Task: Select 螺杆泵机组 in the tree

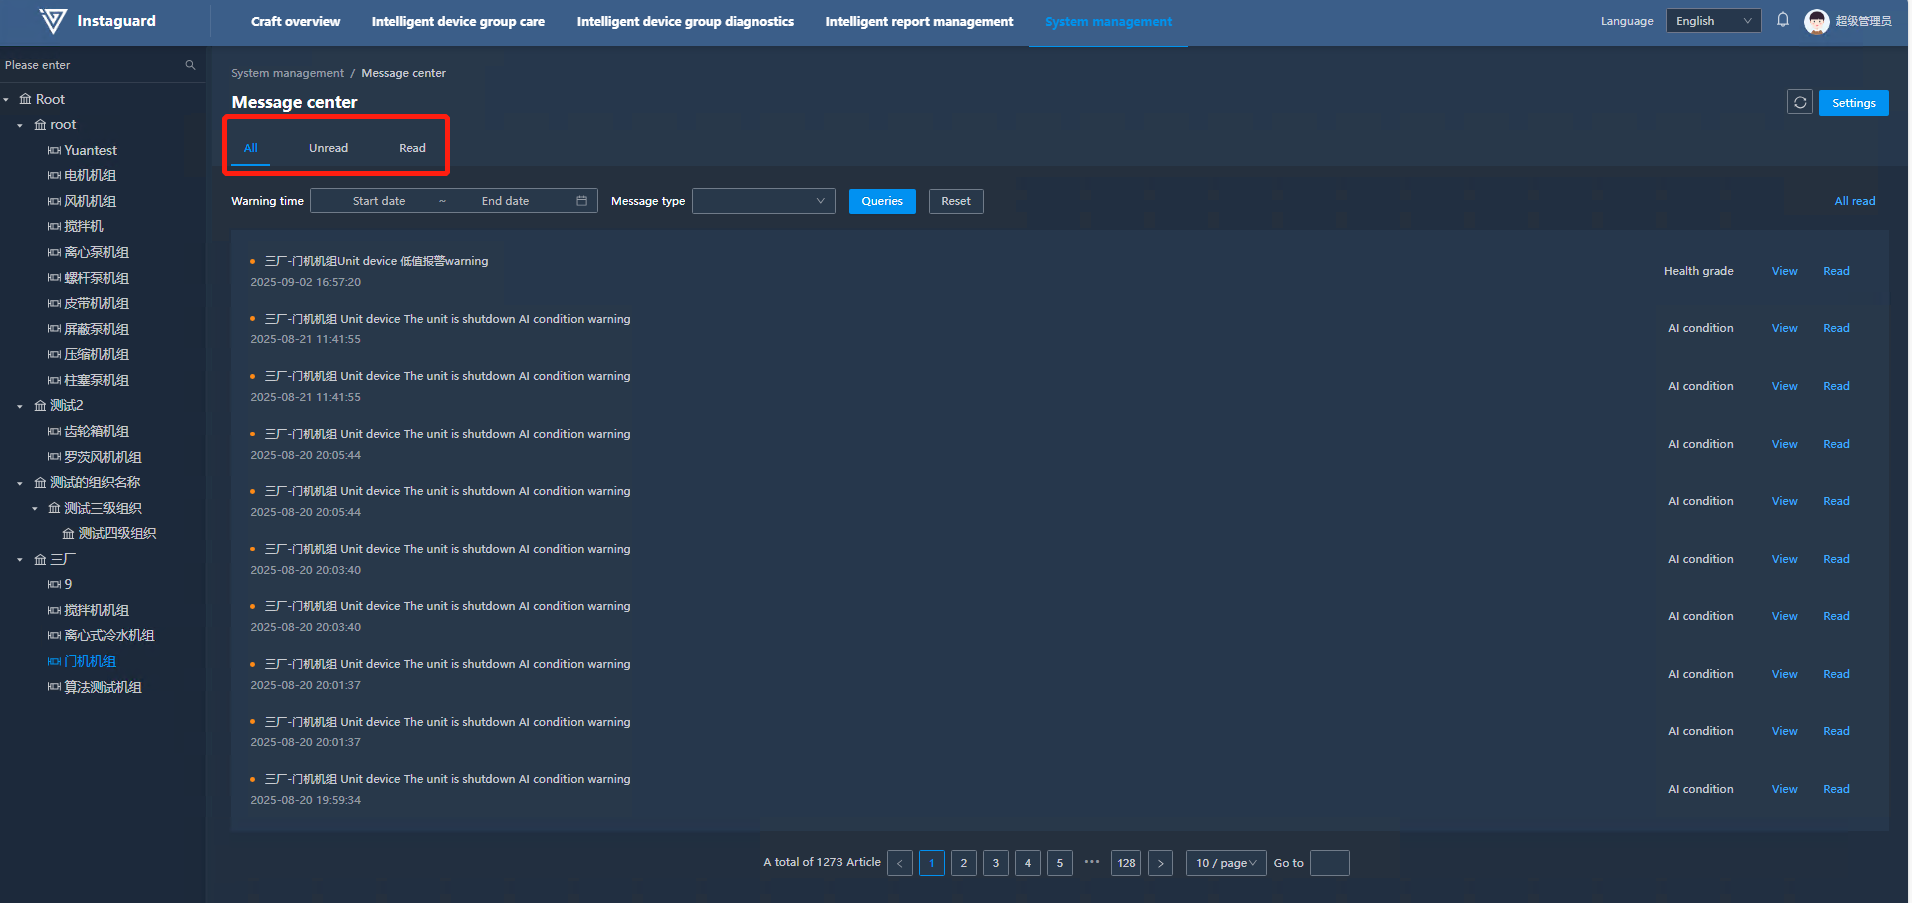Action: 97,278
